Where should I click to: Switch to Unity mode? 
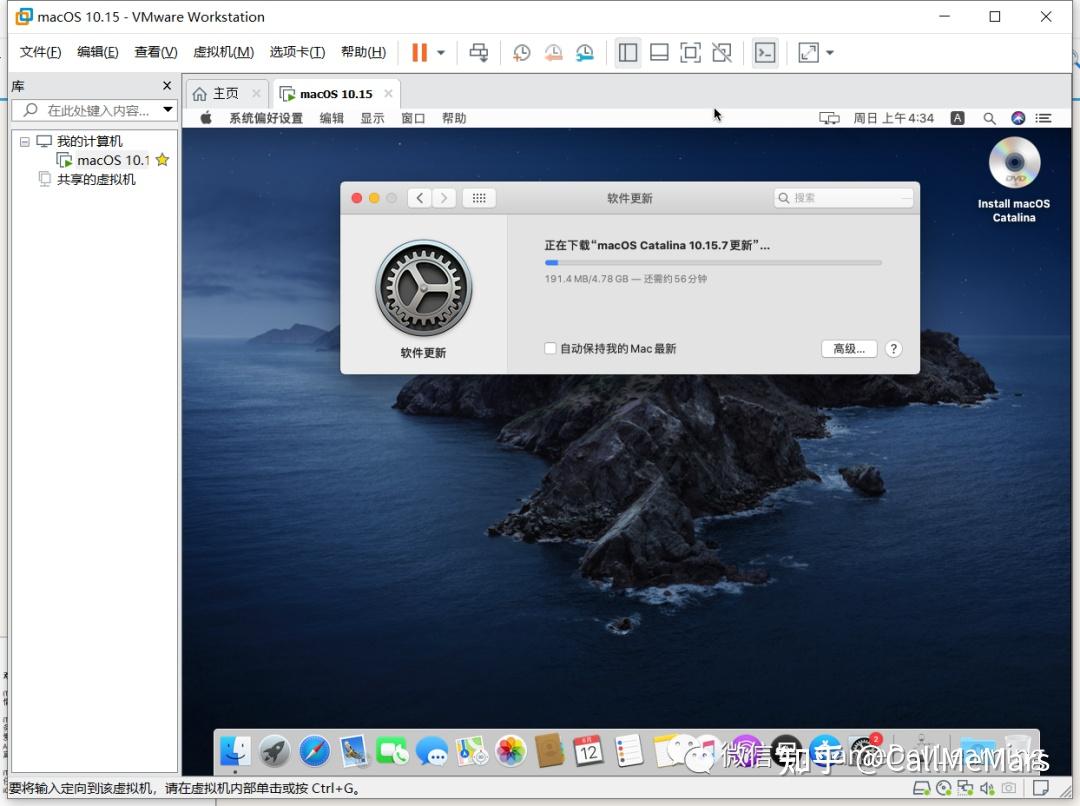[722, 52]
